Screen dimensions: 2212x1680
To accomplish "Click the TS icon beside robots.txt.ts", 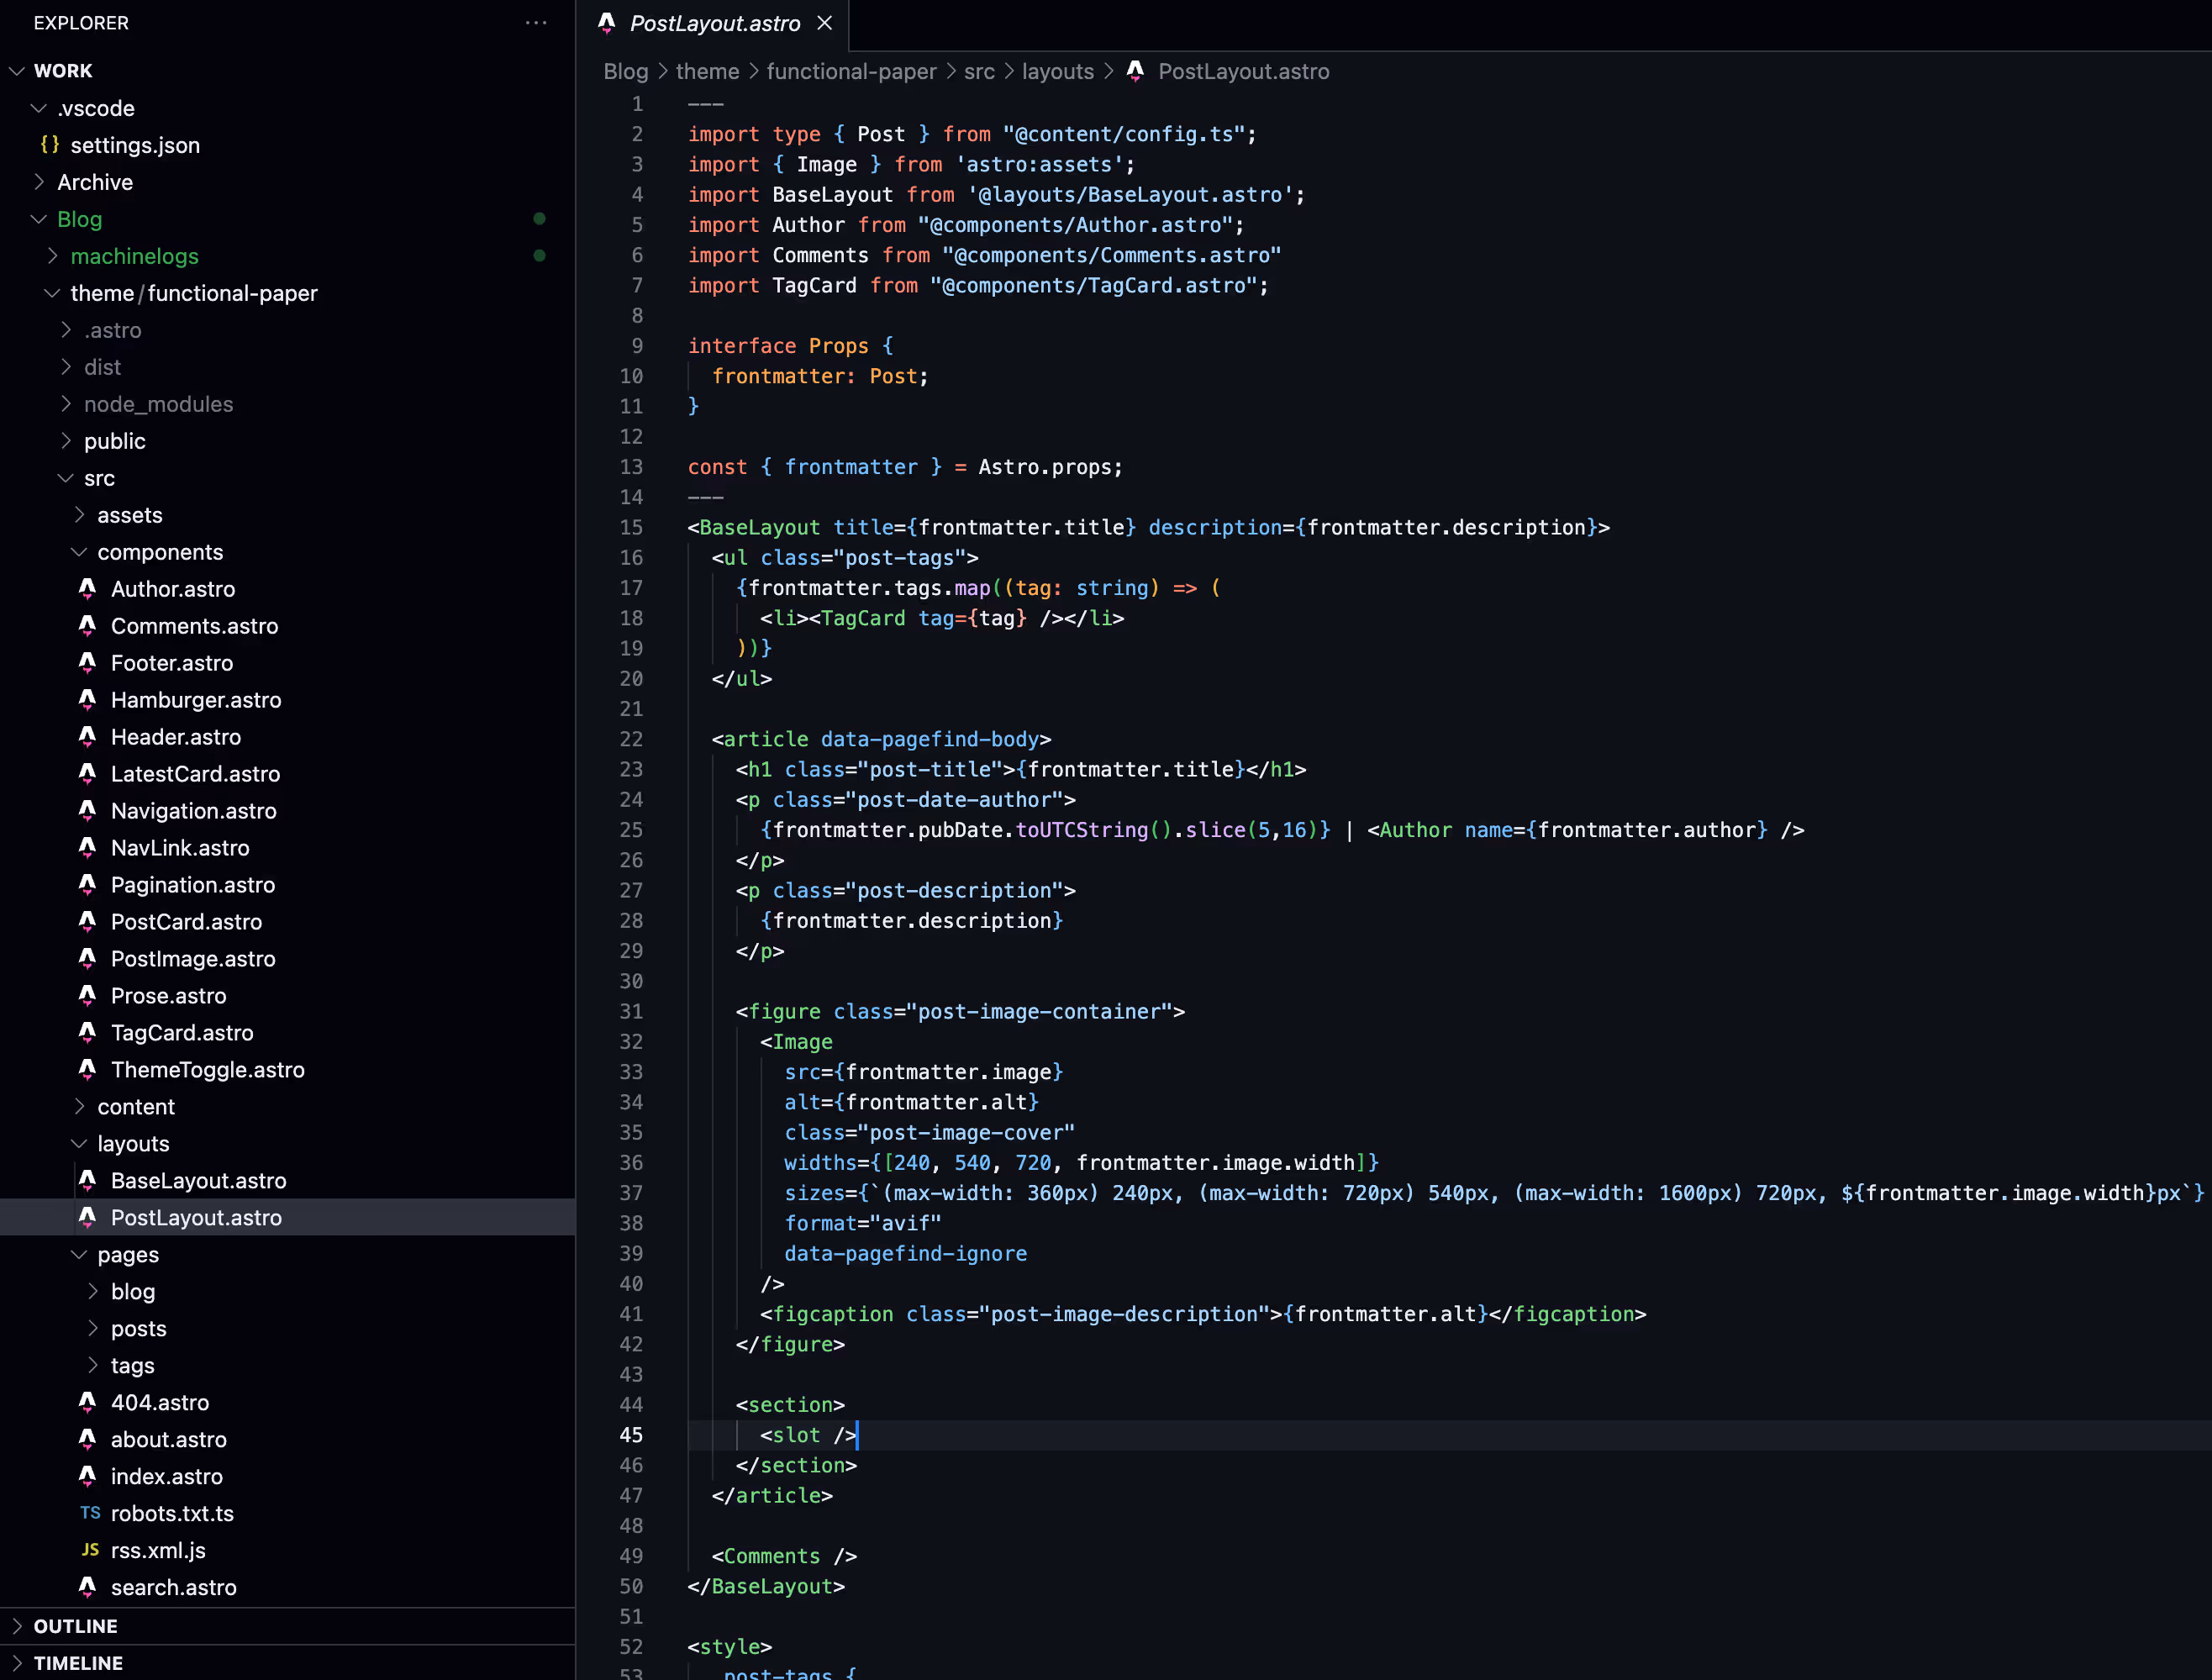I will (89, 1513).
